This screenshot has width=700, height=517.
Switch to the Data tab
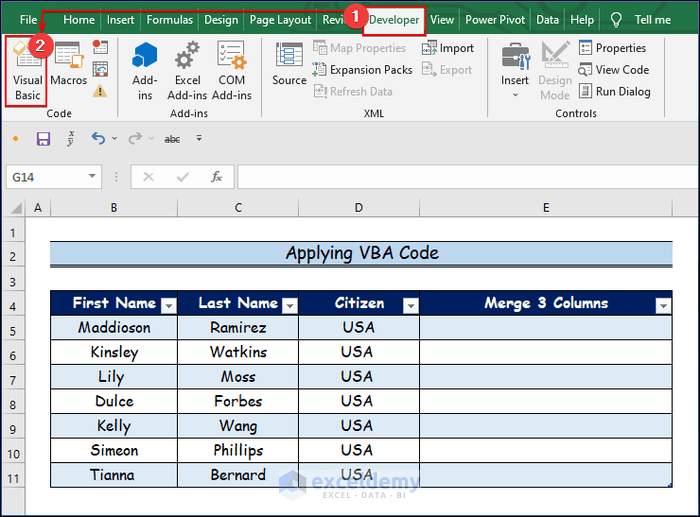tap(547, 20)
